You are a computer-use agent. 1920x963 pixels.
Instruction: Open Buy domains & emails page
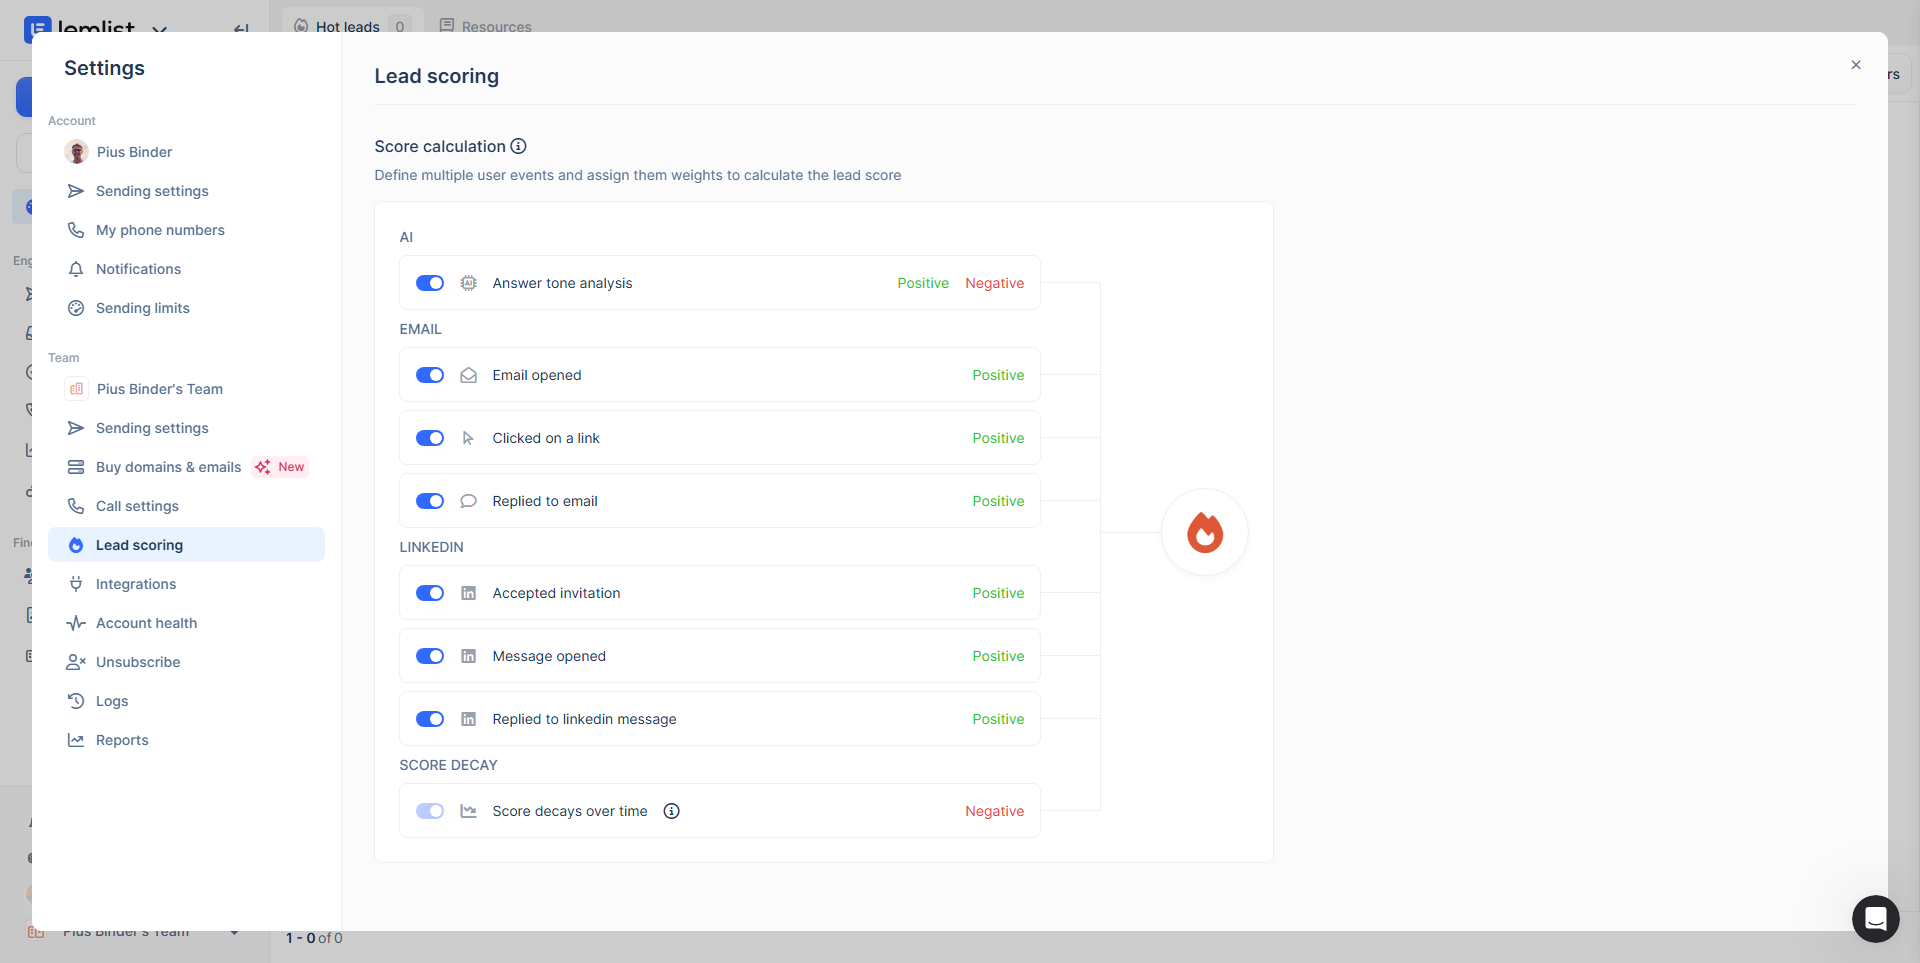coord(168,467)
